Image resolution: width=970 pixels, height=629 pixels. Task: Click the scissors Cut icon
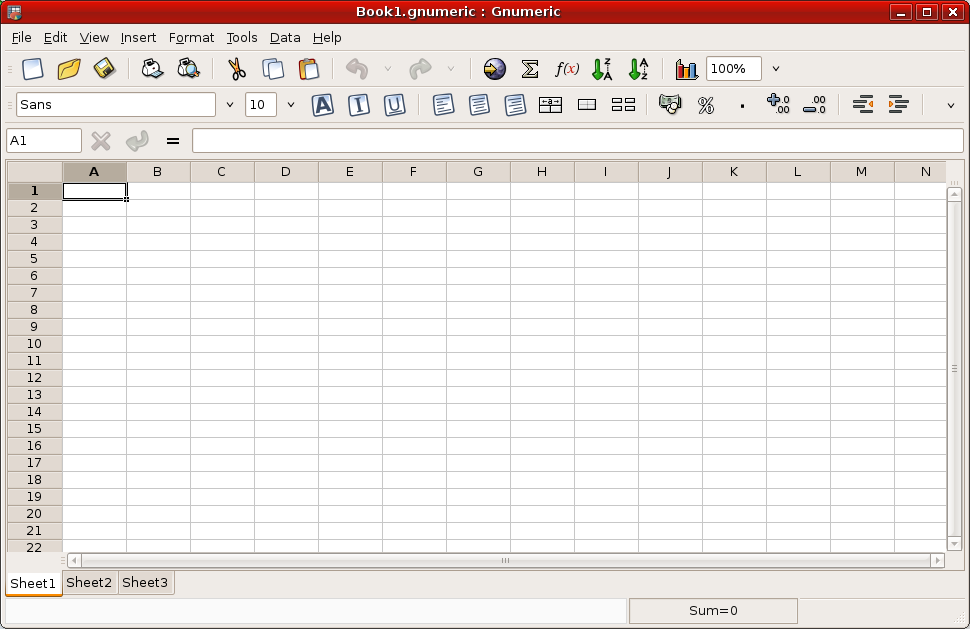(236, 69)
